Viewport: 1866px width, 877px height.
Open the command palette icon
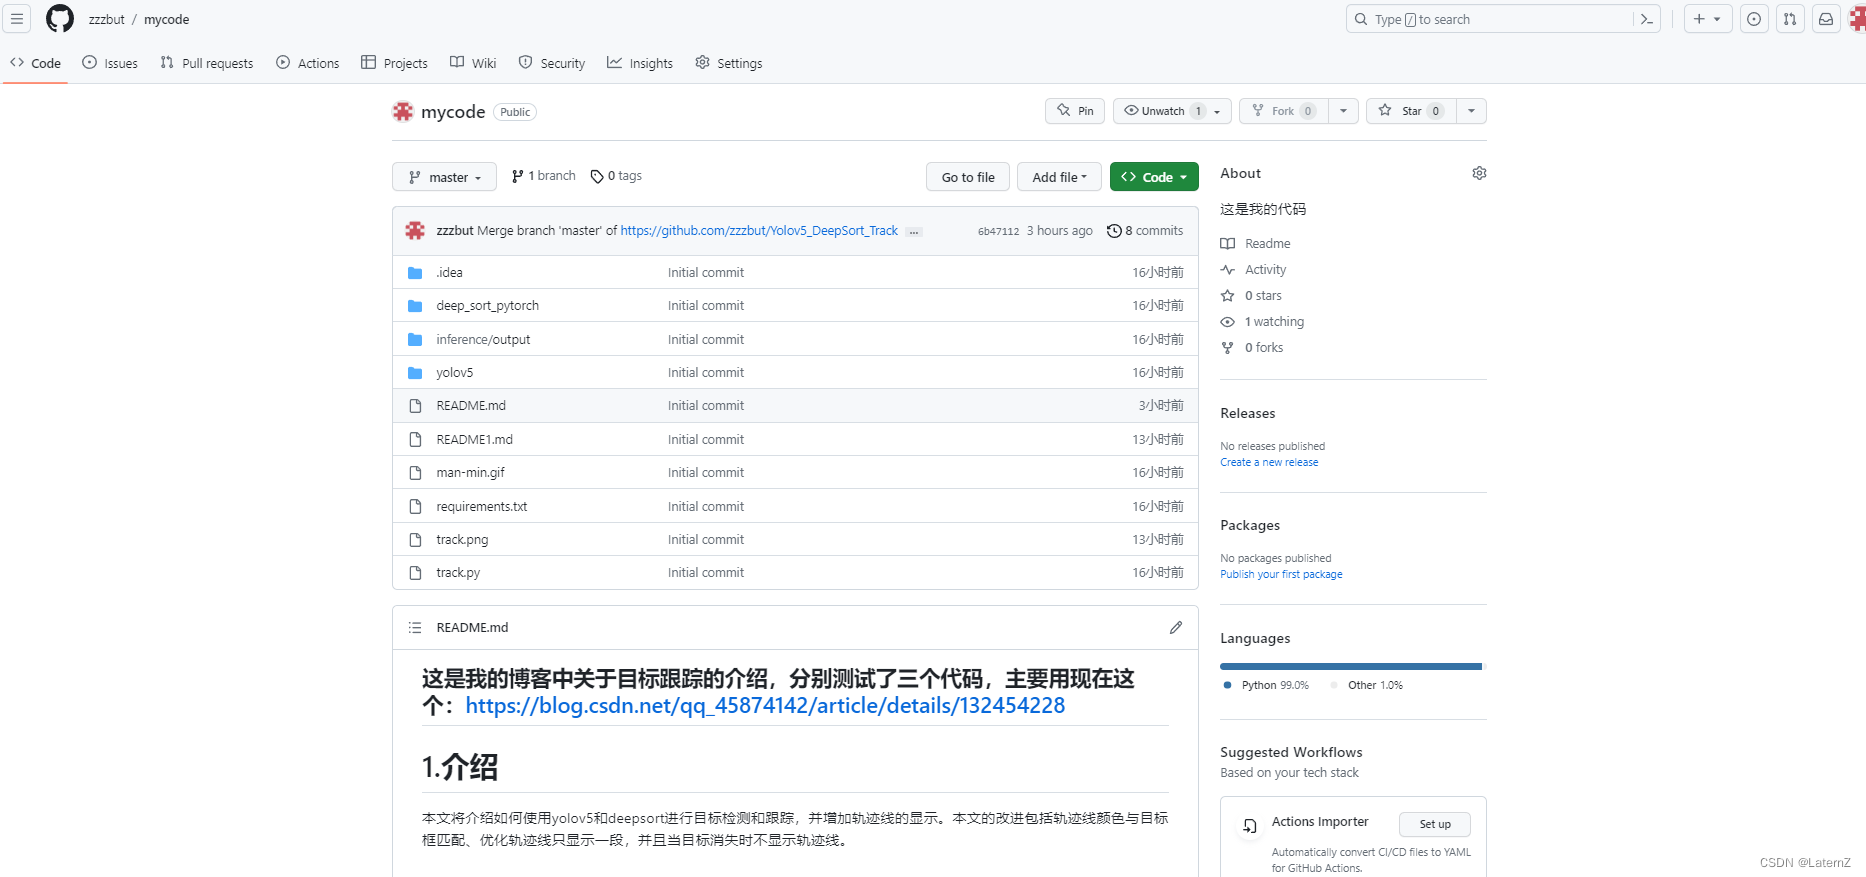pyautogui.click(x=1647, y=19)
